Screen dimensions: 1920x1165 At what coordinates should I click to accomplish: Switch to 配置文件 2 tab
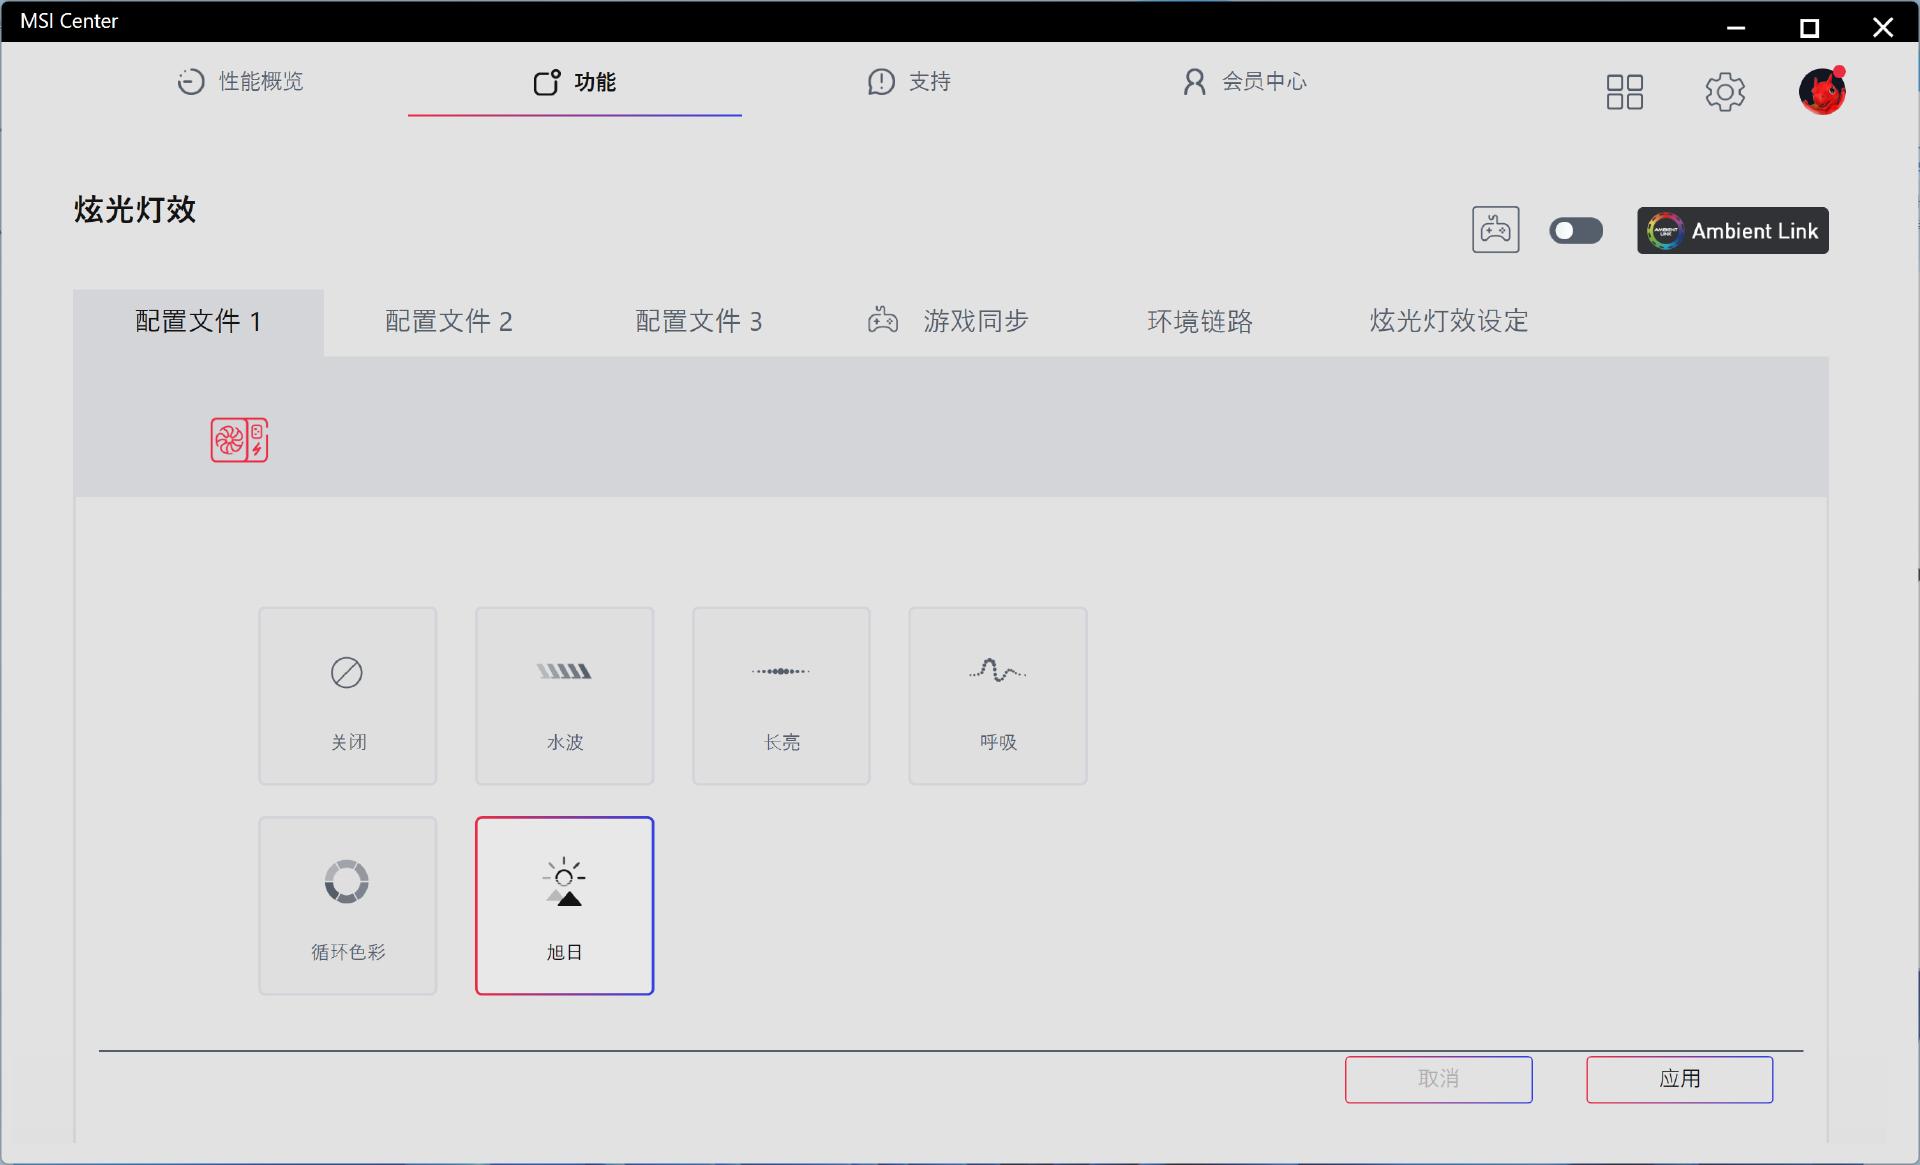tap(448, 321)
